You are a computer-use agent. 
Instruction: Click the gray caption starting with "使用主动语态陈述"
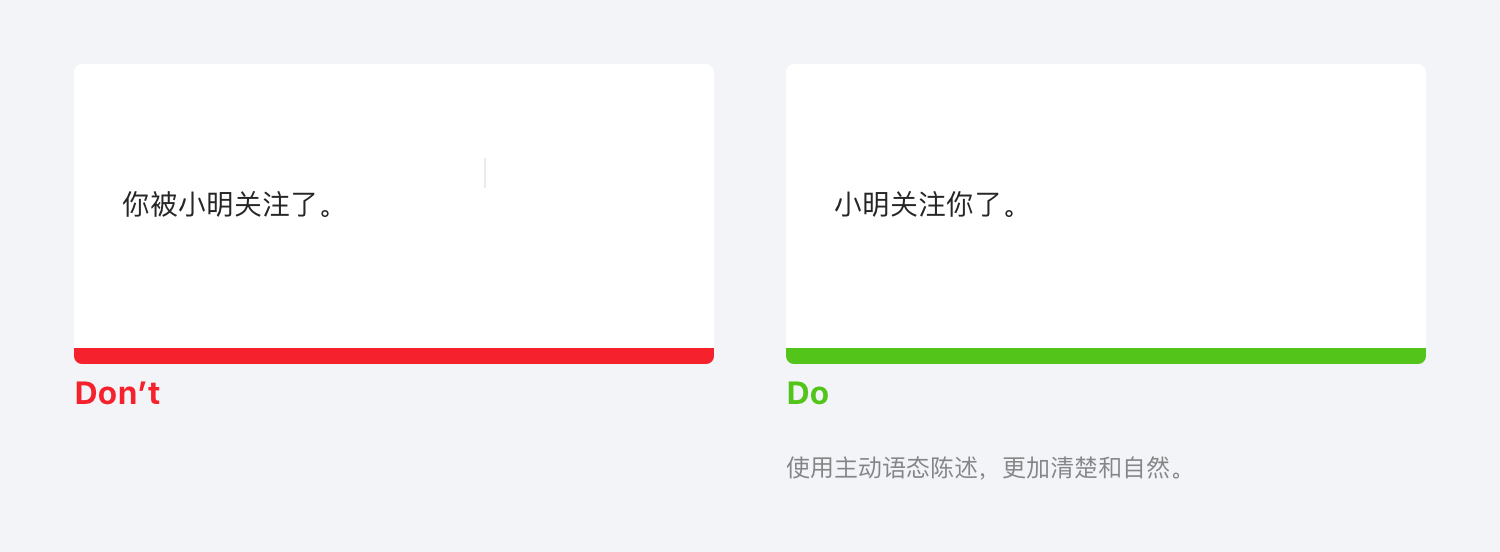985,468
